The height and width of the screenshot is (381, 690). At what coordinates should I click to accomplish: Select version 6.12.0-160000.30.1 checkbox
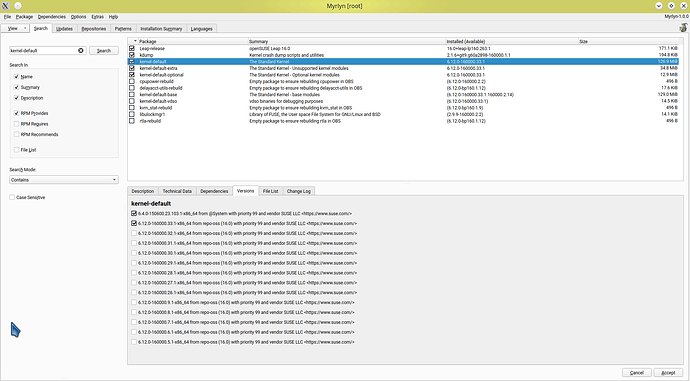tap(134, 253)
